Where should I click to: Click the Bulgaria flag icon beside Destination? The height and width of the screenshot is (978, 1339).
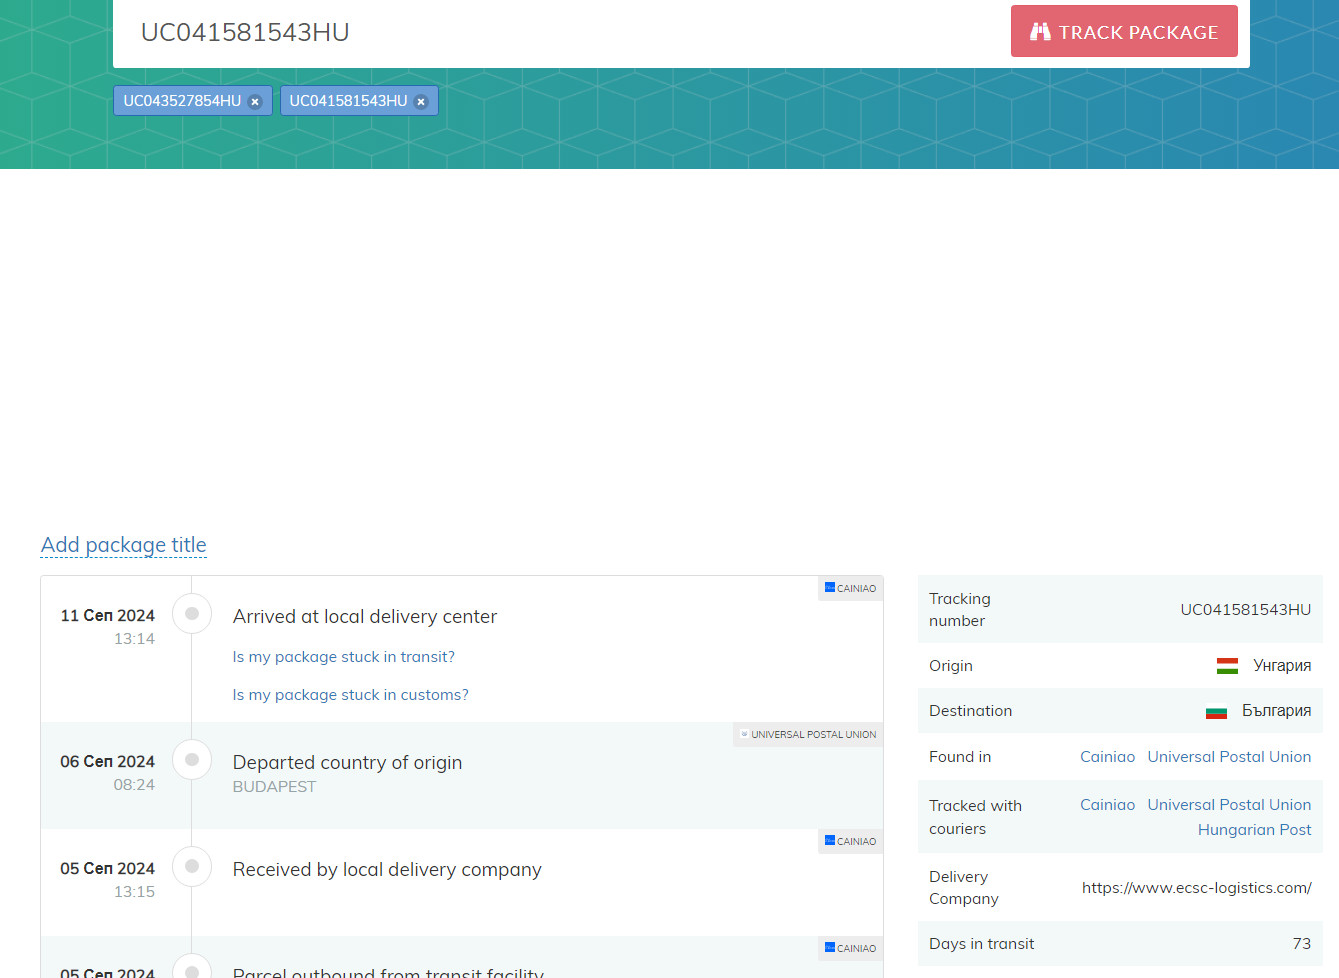click(x=1216, y=712)
